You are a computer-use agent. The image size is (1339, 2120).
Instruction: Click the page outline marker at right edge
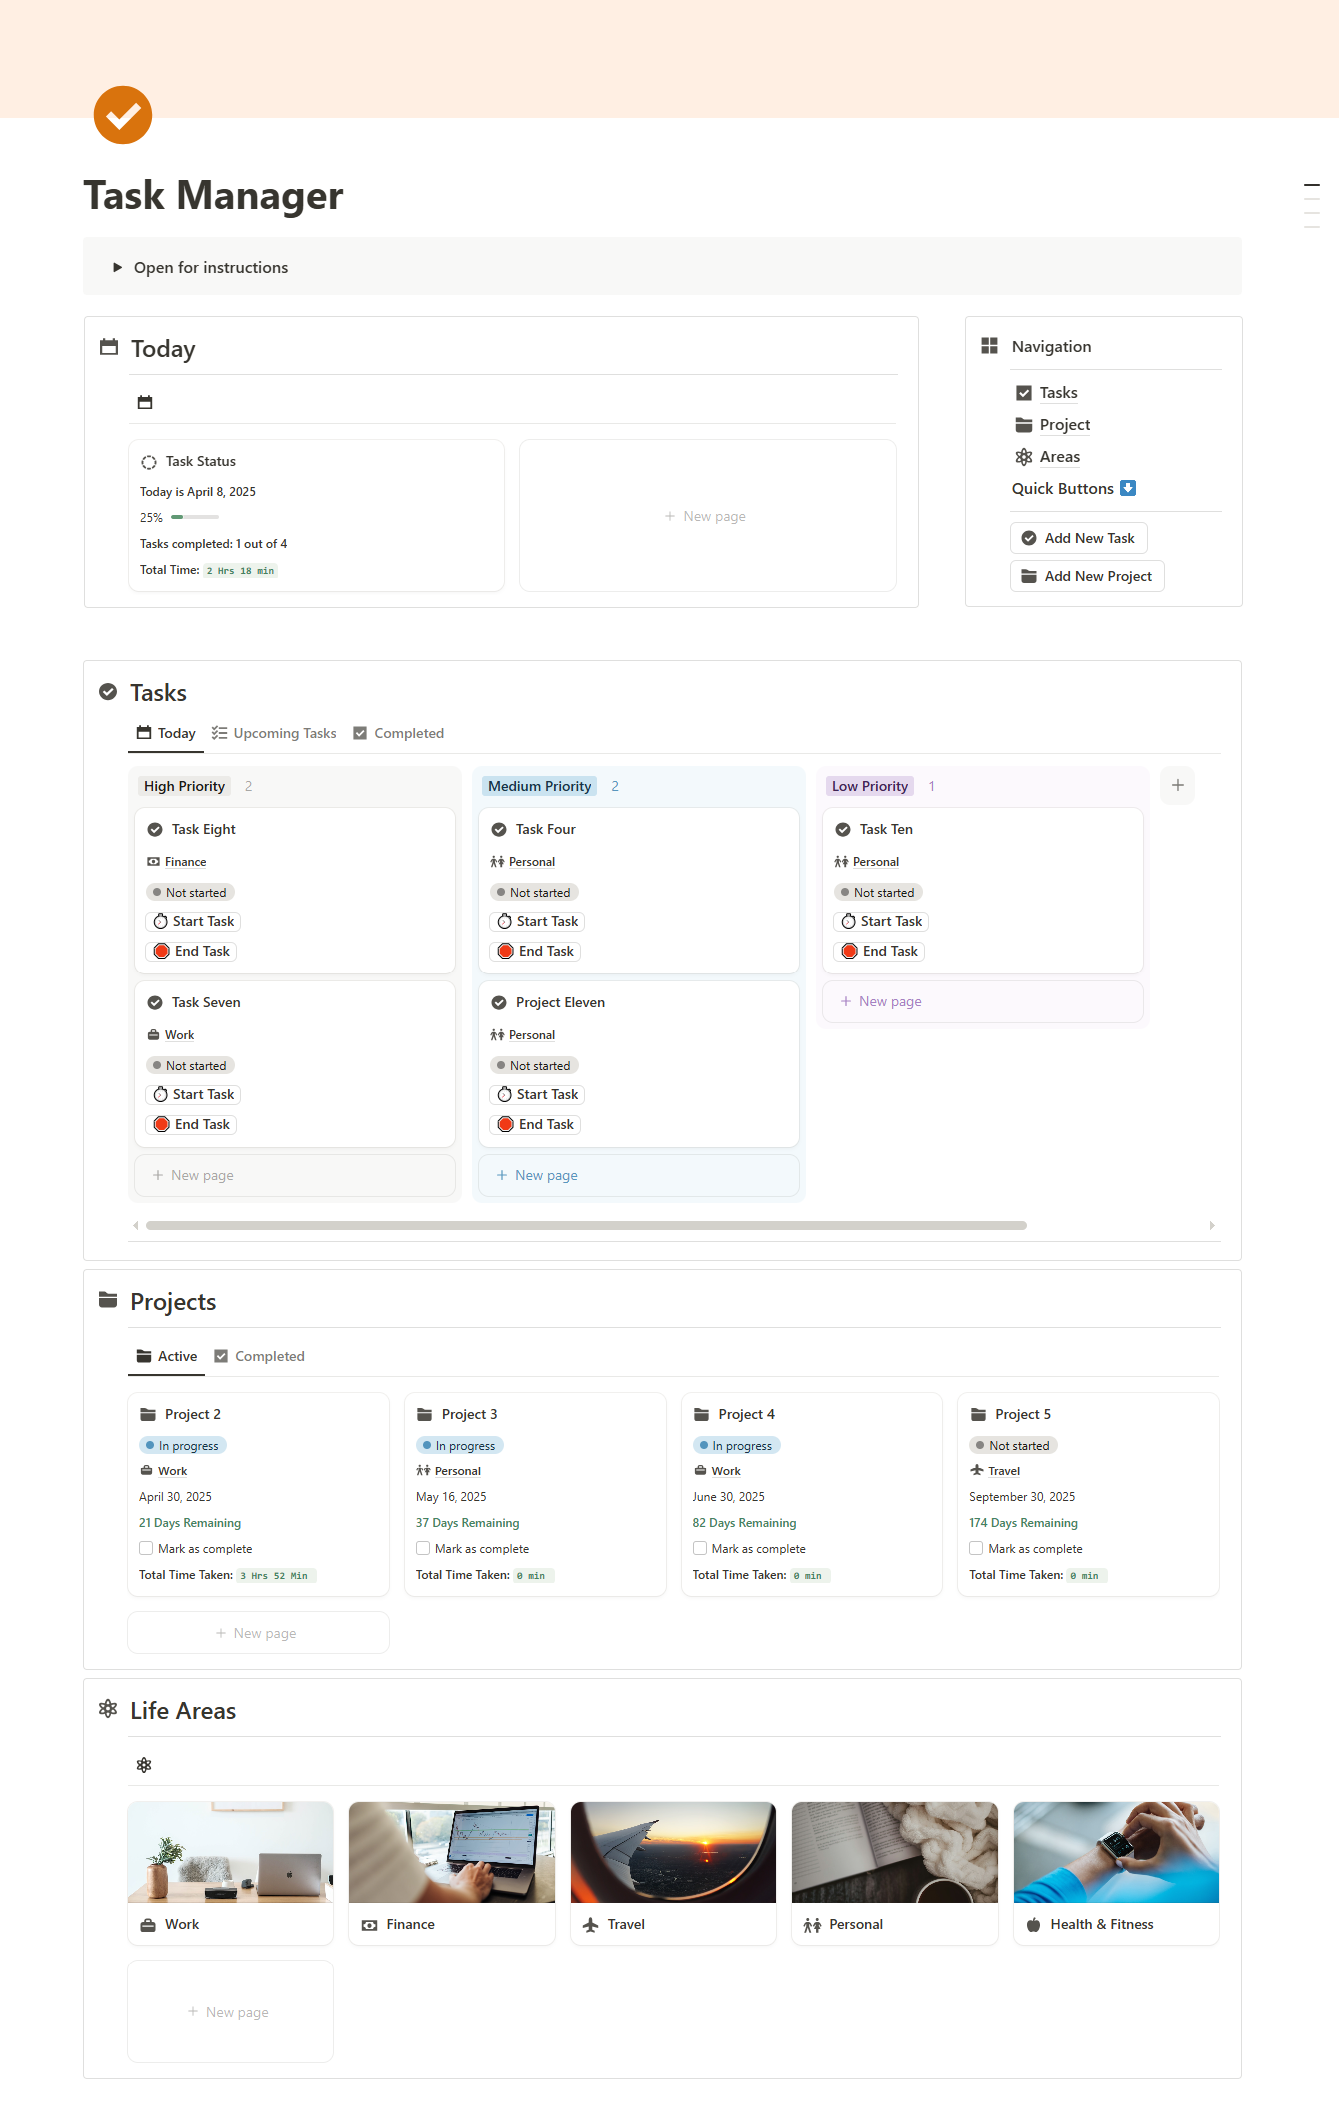click(x=1312, y=206)
